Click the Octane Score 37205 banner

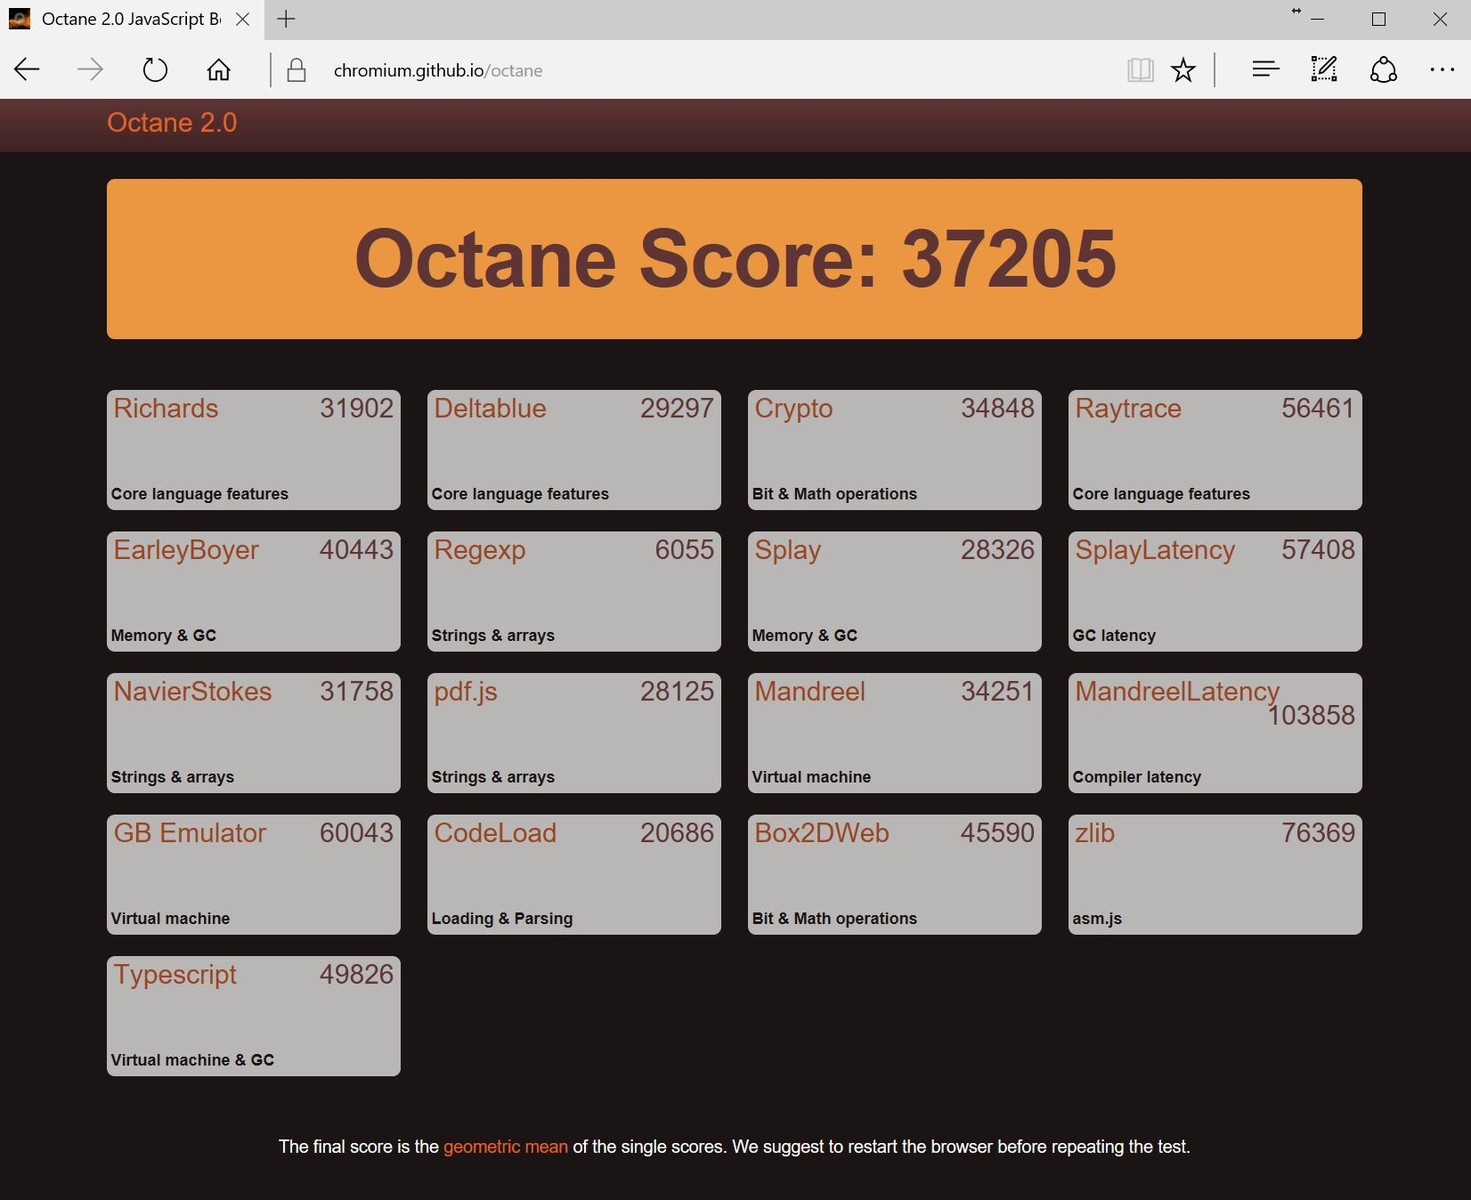pyautogui.click(x=734, y=259)
